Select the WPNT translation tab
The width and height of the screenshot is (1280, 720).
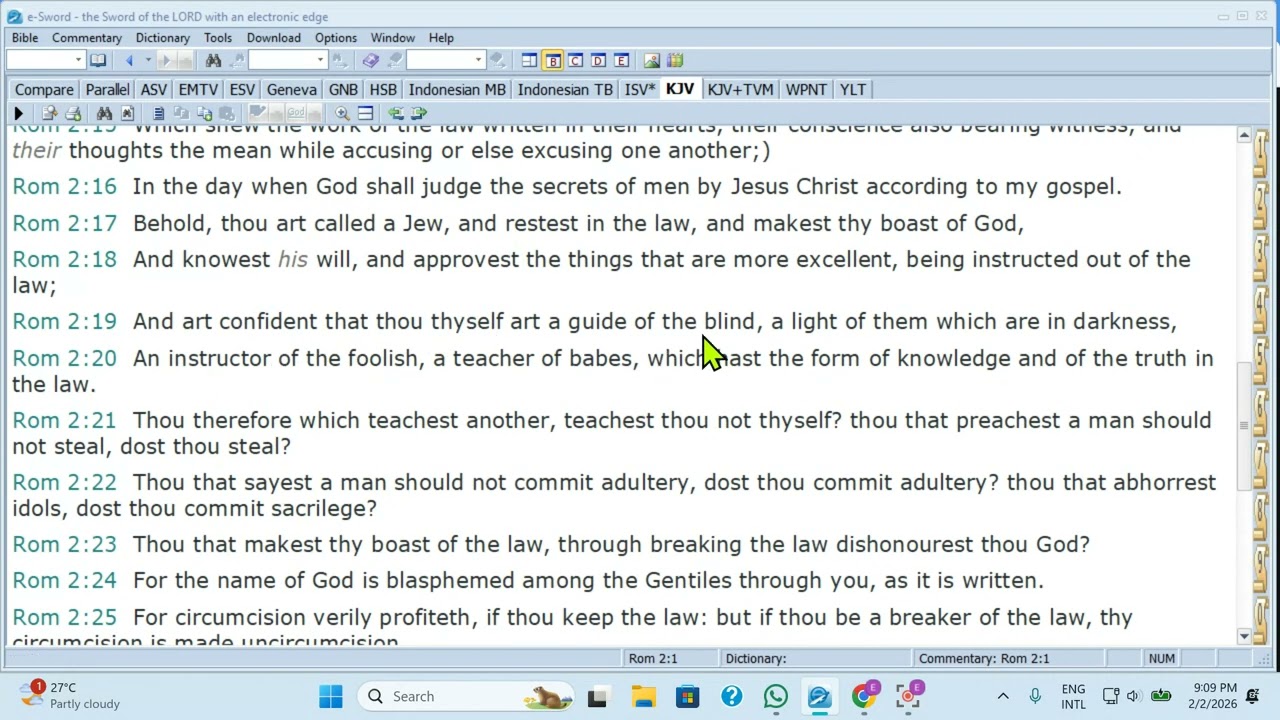pos(806,90)
